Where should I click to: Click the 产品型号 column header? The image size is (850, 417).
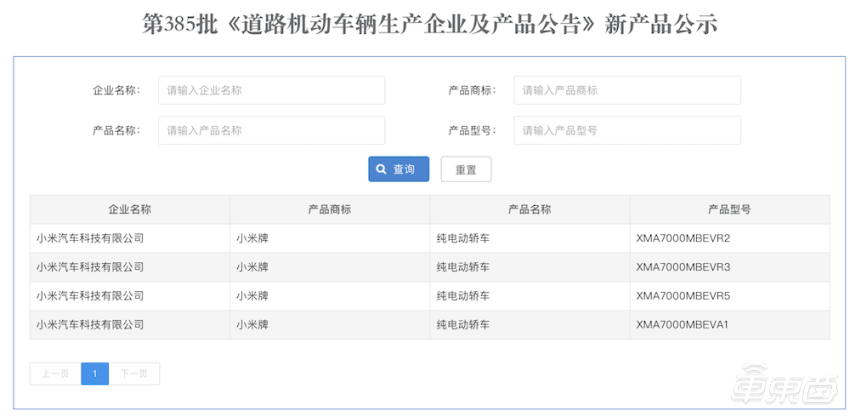[x=730, y=210]
